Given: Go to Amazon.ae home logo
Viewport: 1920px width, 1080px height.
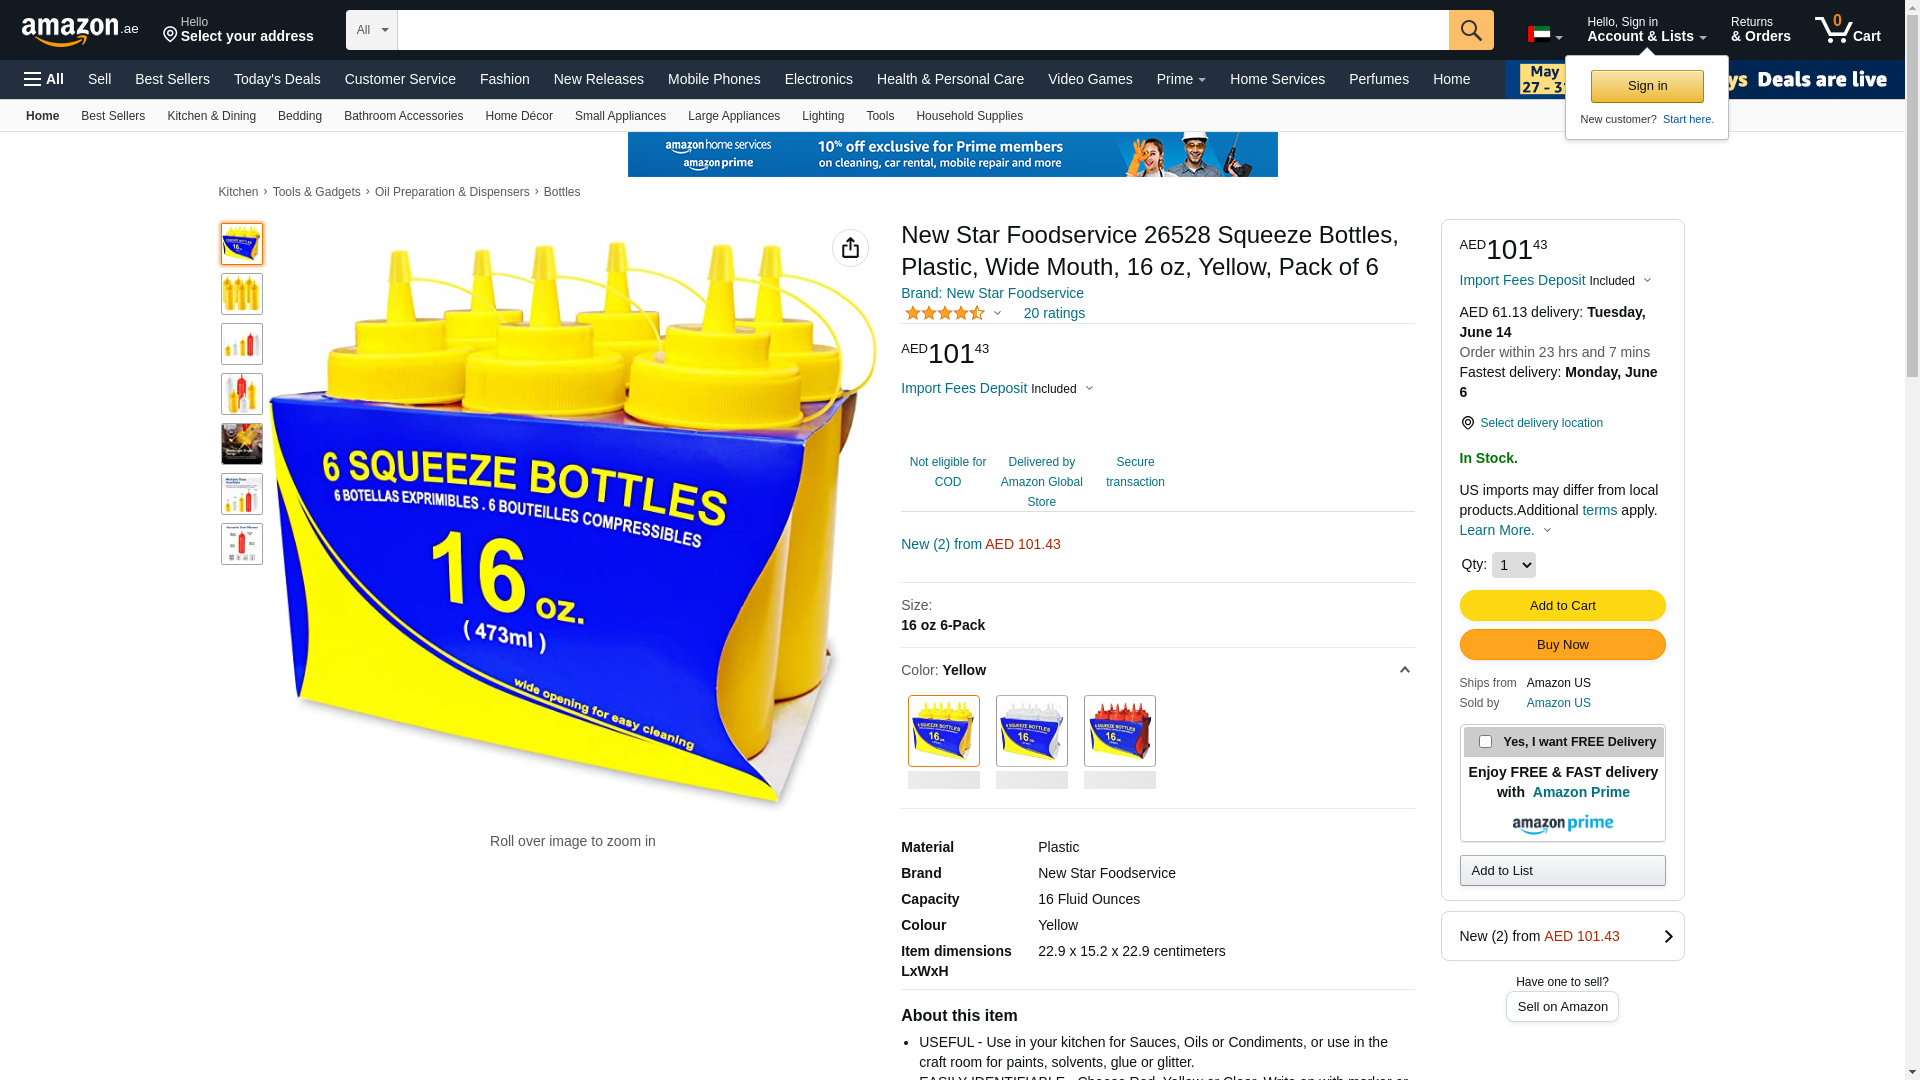Looking at the screenshot, I should click(x=80, y=31).
